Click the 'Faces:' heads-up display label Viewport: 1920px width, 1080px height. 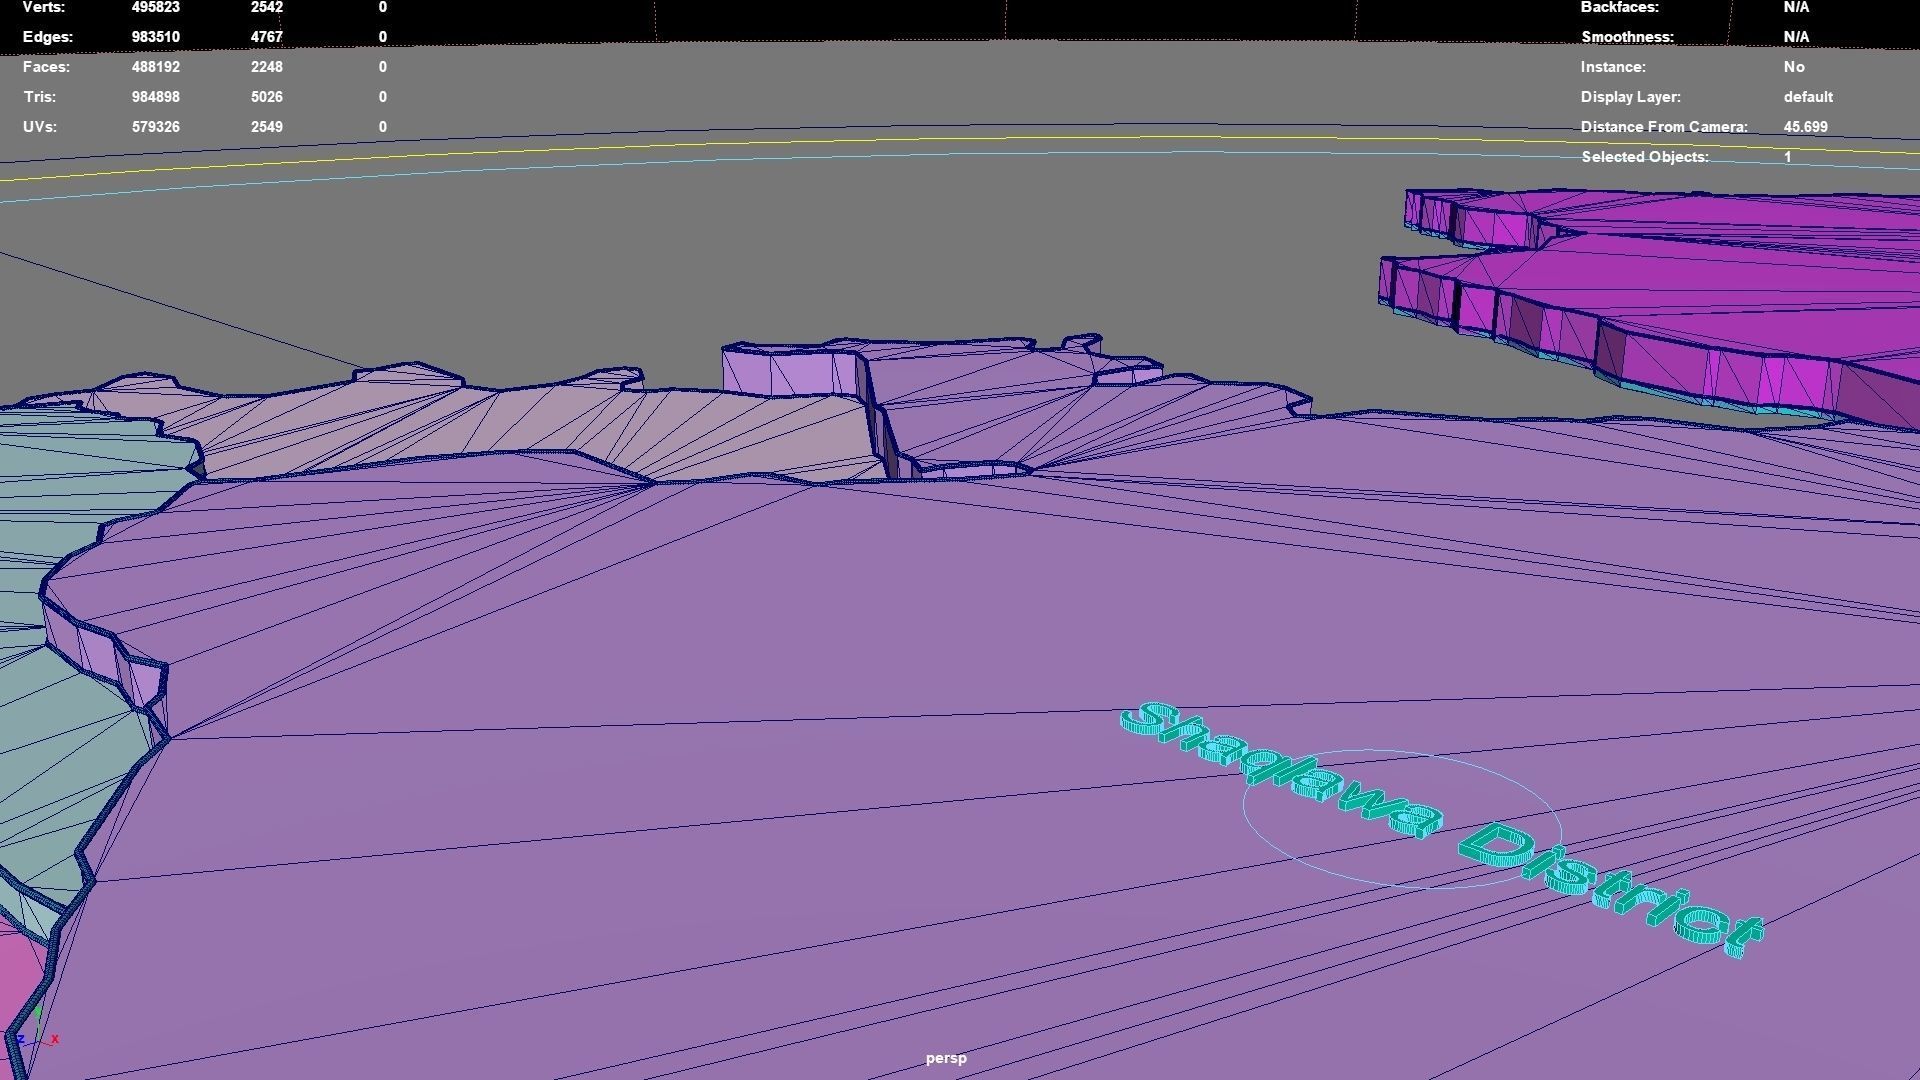point(46,67)
